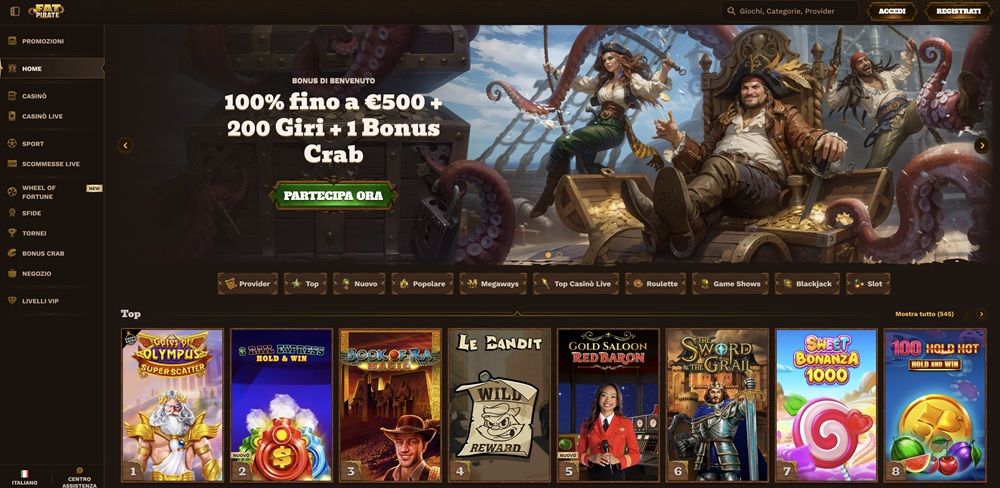
Task: Open the Mostra tutto (545) link
Action: coord(924,314)
